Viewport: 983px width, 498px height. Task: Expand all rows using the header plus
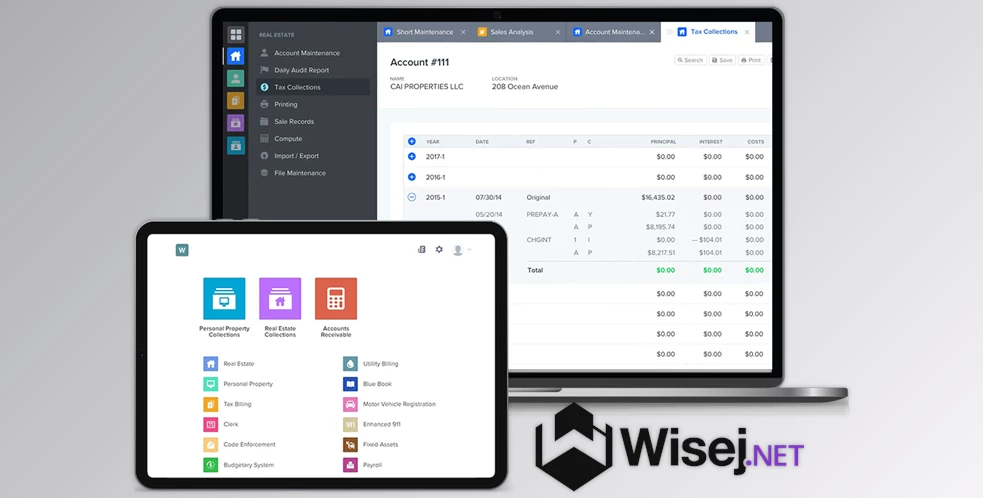point(412,141)
